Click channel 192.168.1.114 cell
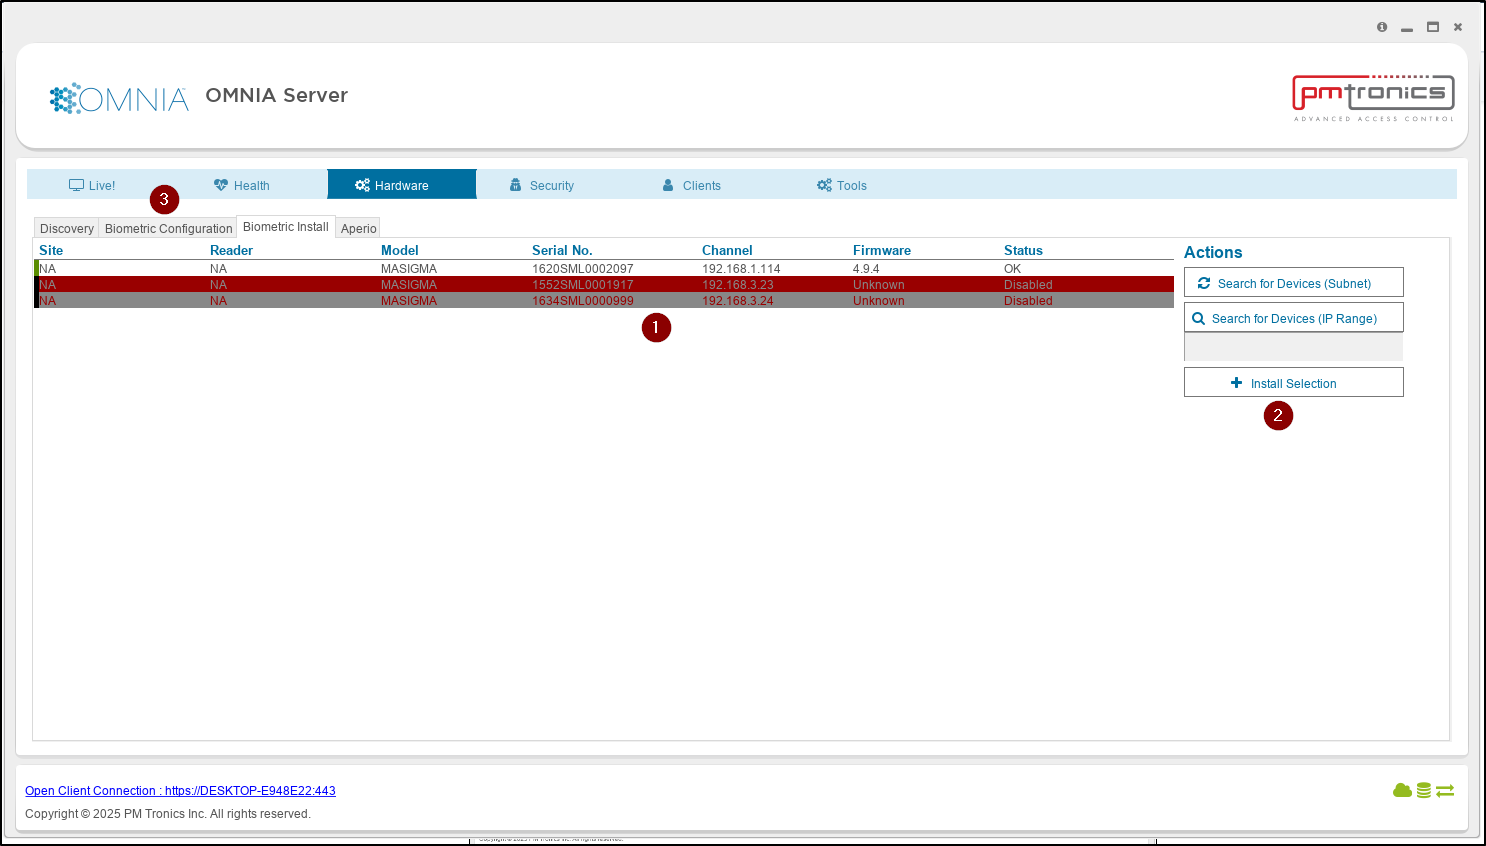The image size is (1486, 846). click(741, 268)
